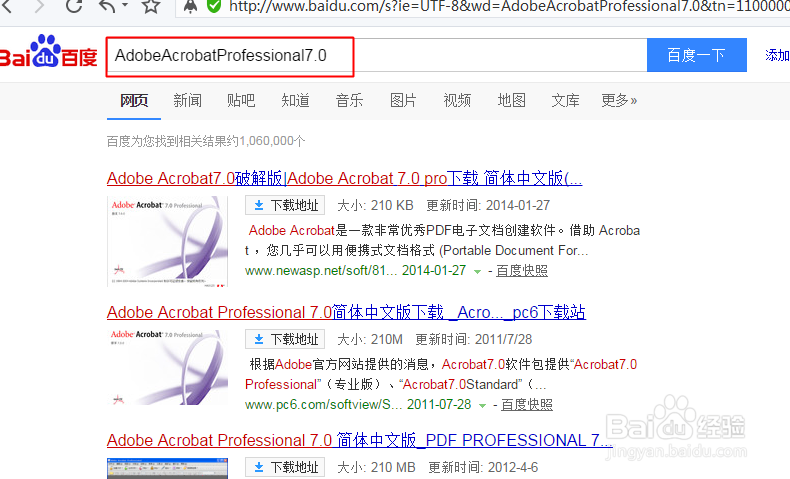Click the 添加 link beside search button
This screenshot has height=479, width=790.
pos(777,55)
